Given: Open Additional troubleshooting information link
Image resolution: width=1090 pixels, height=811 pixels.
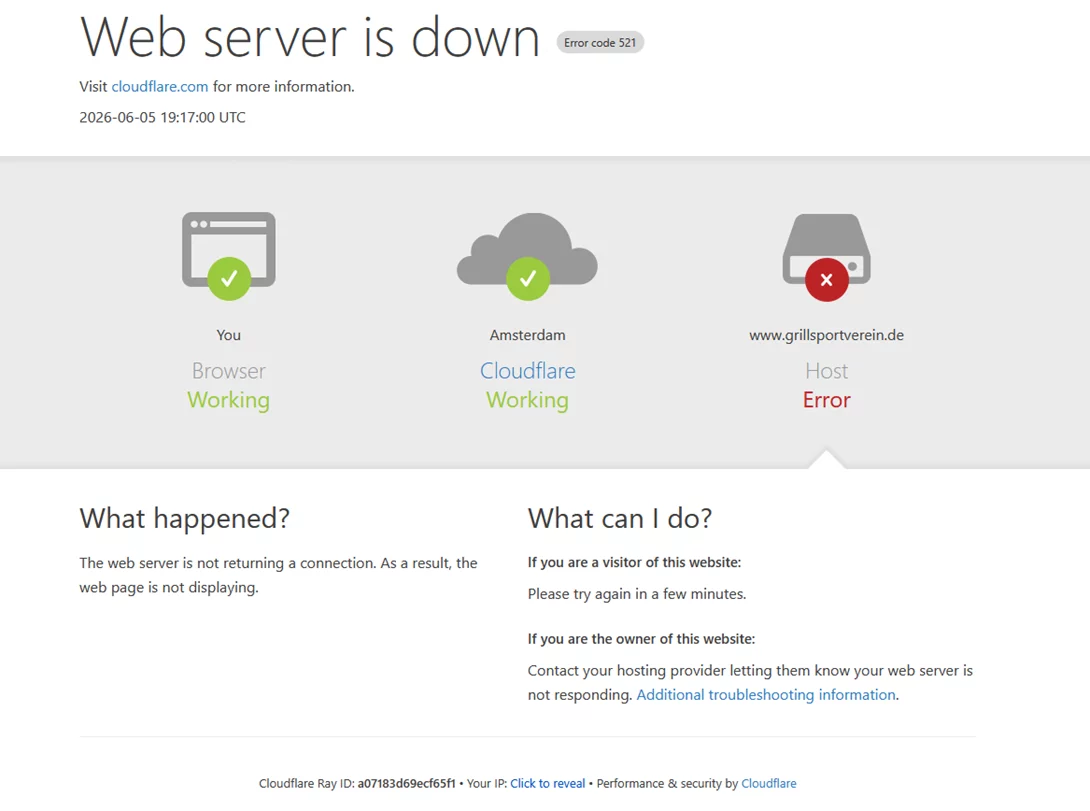Looking at the screenshot, I should pos(766,694).
